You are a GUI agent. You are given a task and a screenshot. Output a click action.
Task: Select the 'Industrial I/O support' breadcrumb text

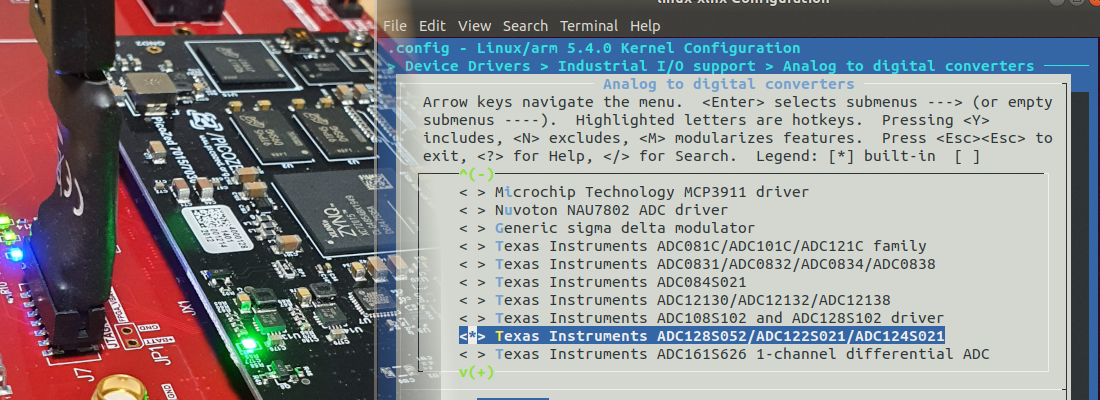point(657,66)
